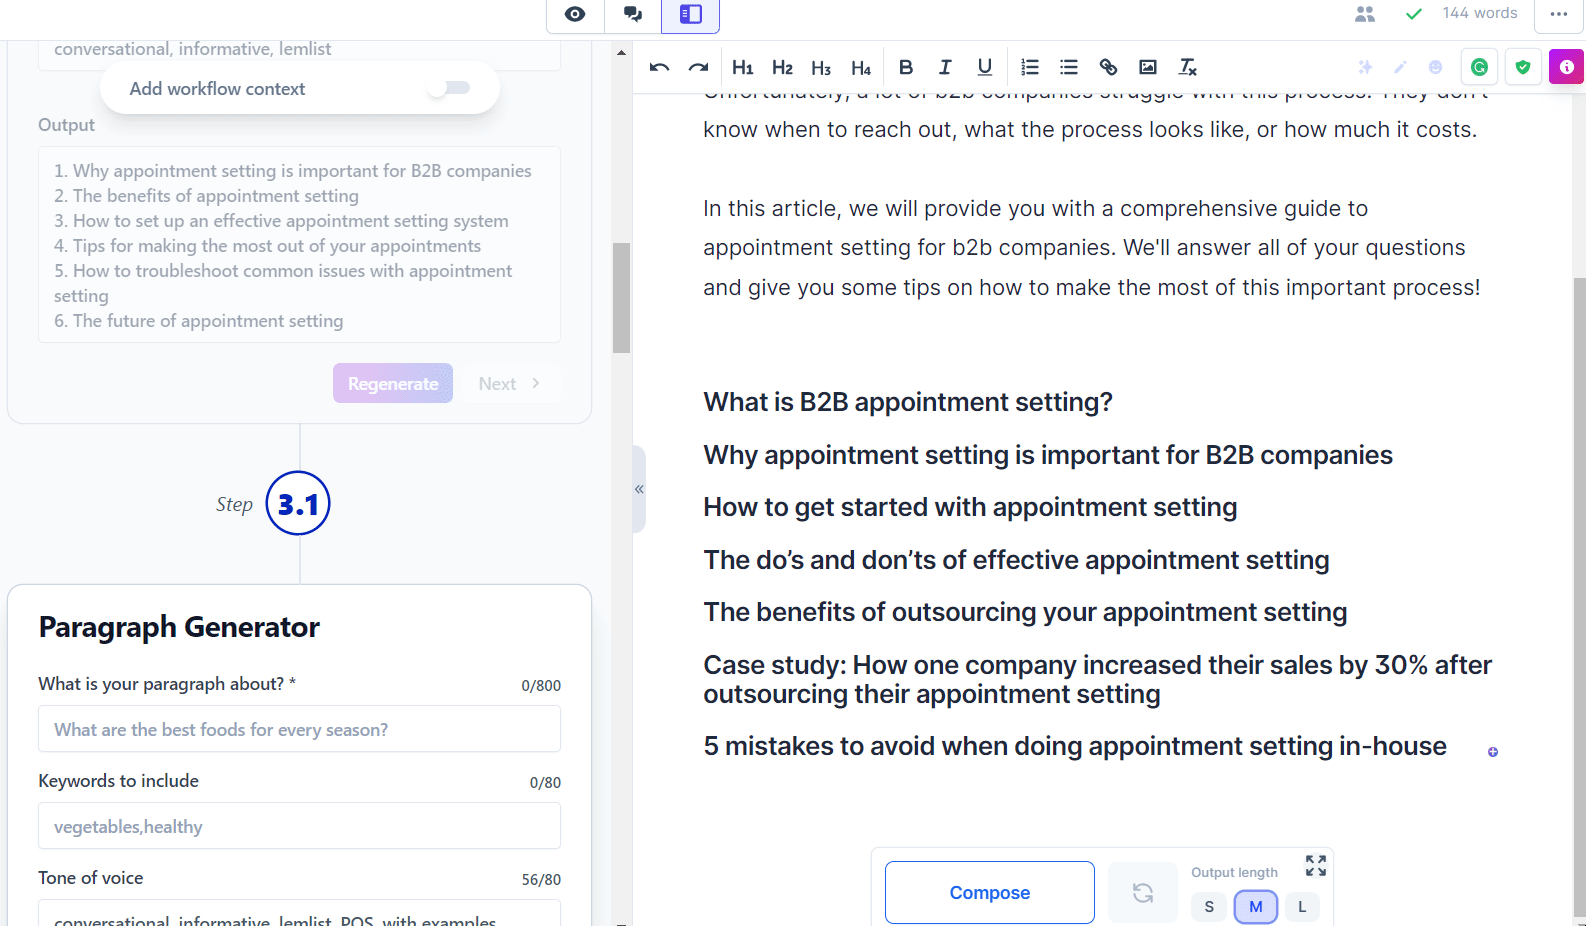Click the green saved checkmark icon

[x=1414, y=14]
